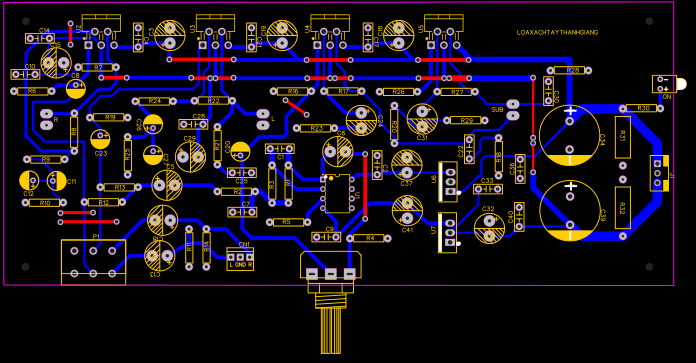The image size is (696, 363).
Task: Select capacitor C7
Action: tap(242, 211)
